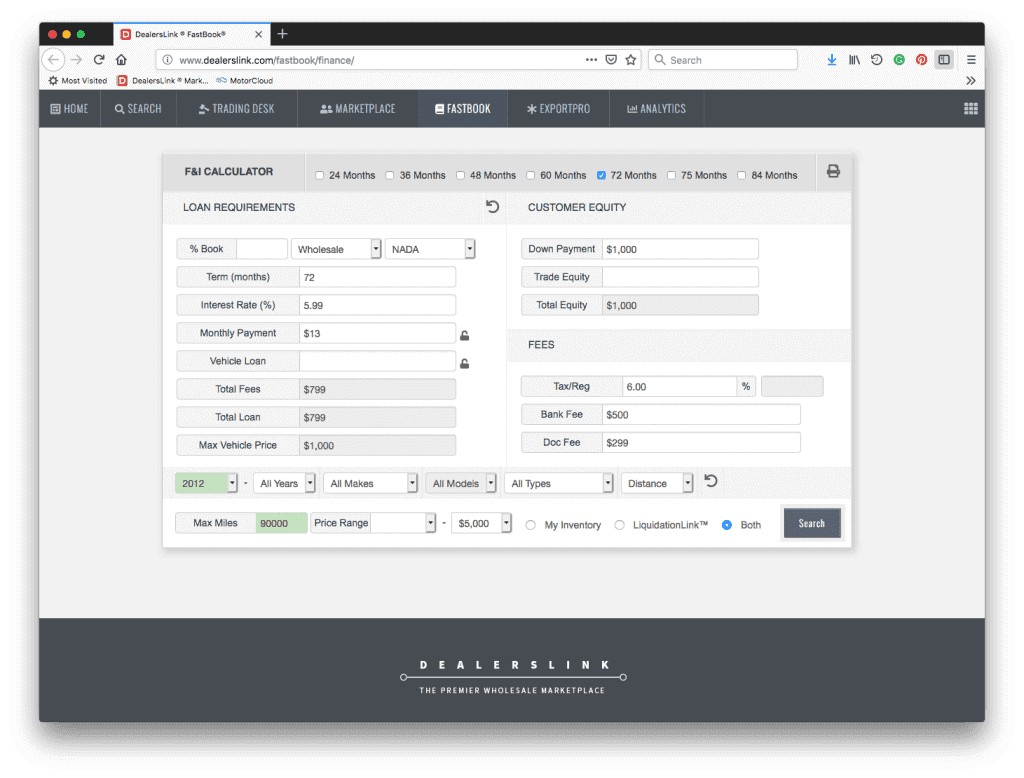1024x778 pixels.
Task: Open the EXPORTPRO nav item
Action: (558, 108)
